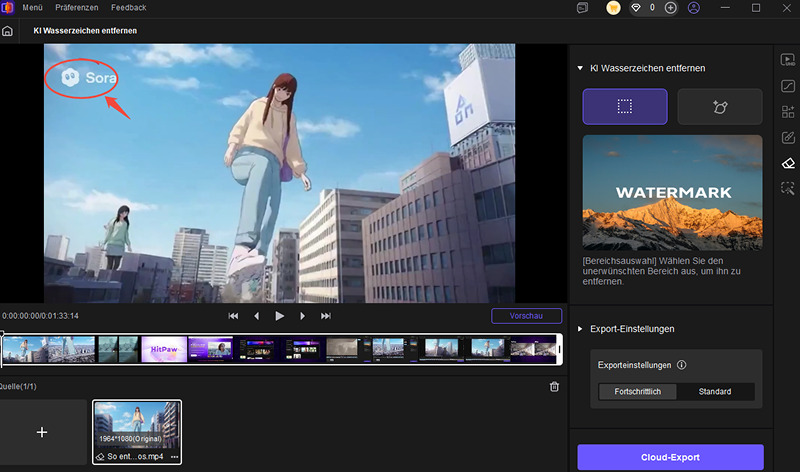800x472 pixels.
Task: Delete source with the trash icon
Action: 554,387
